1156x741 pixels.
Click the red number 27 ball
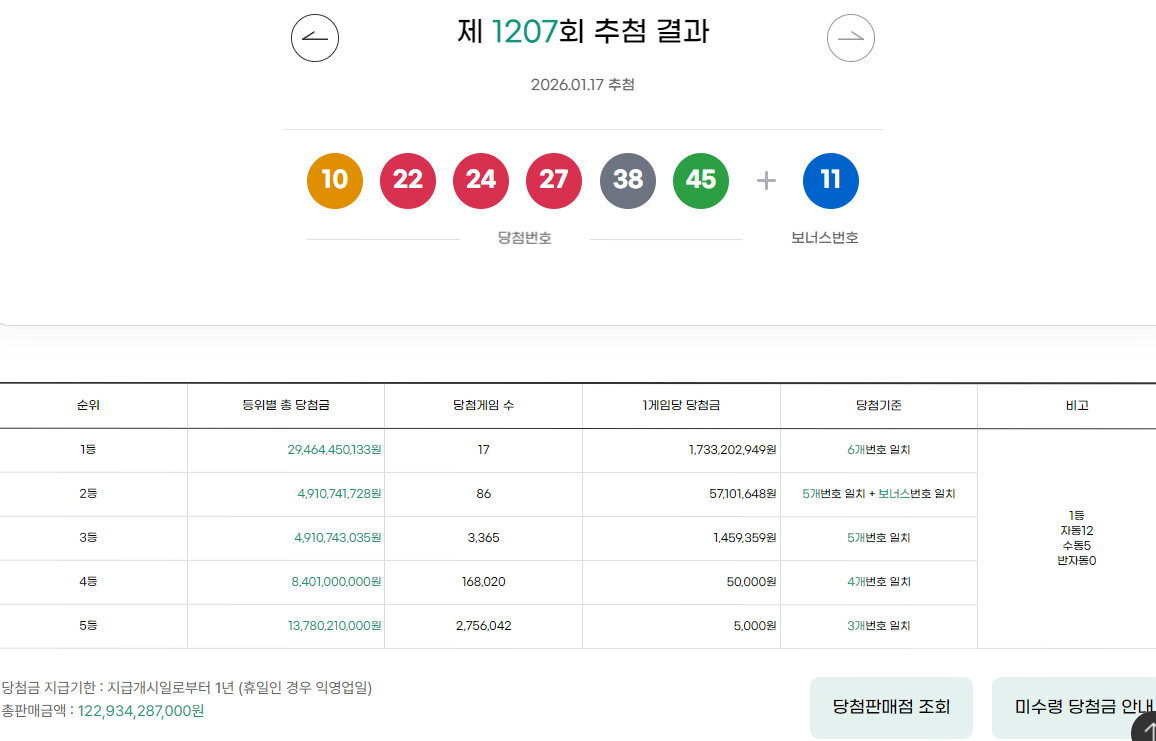(x=553, y=180)
